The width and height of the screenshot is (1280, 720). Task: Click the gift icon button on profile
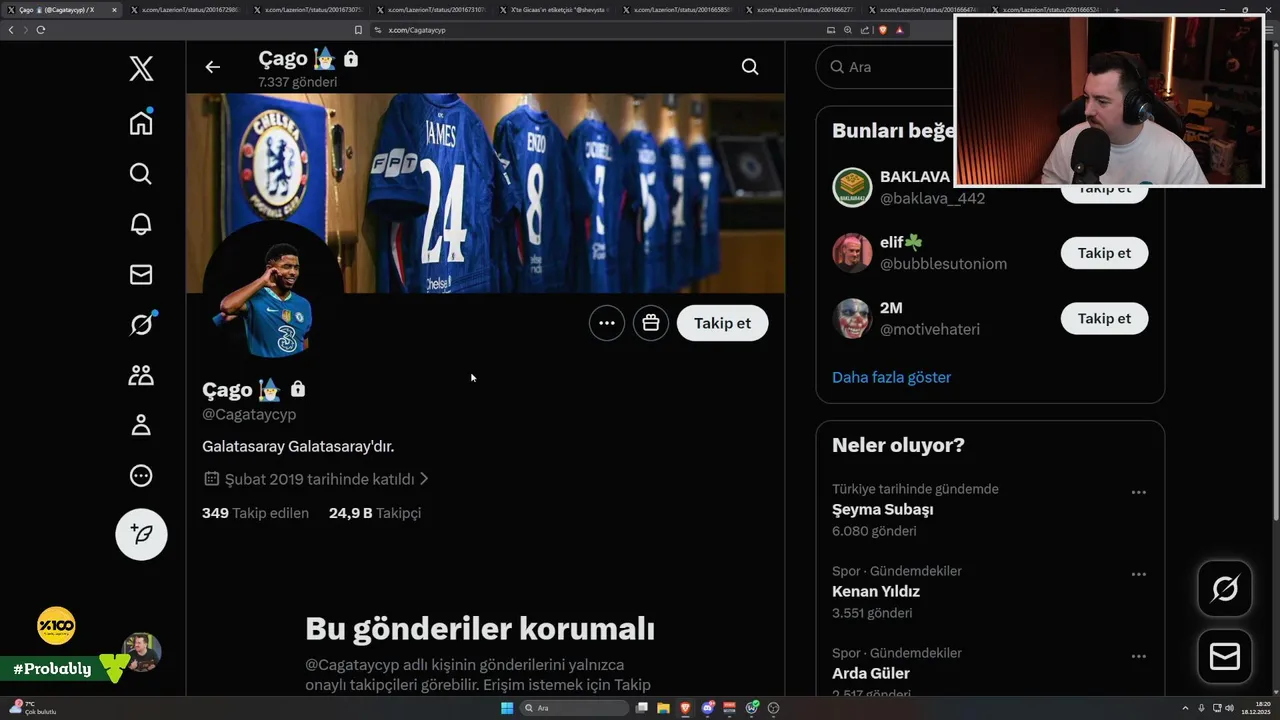(x=651, y=323)
